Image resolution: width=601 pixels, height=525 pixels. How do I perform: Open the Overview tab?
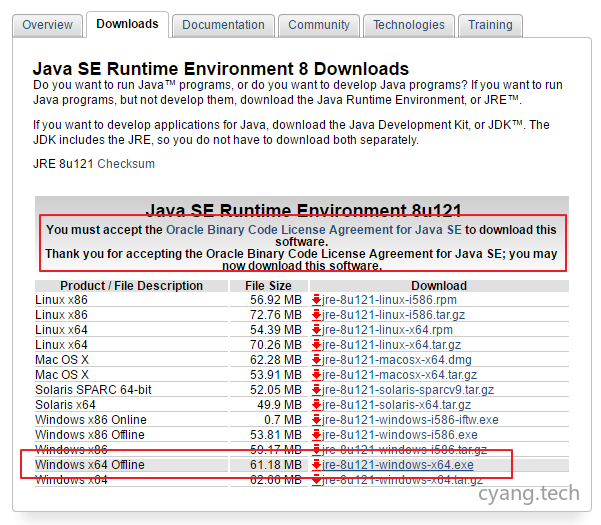click(x=47, y=25)
